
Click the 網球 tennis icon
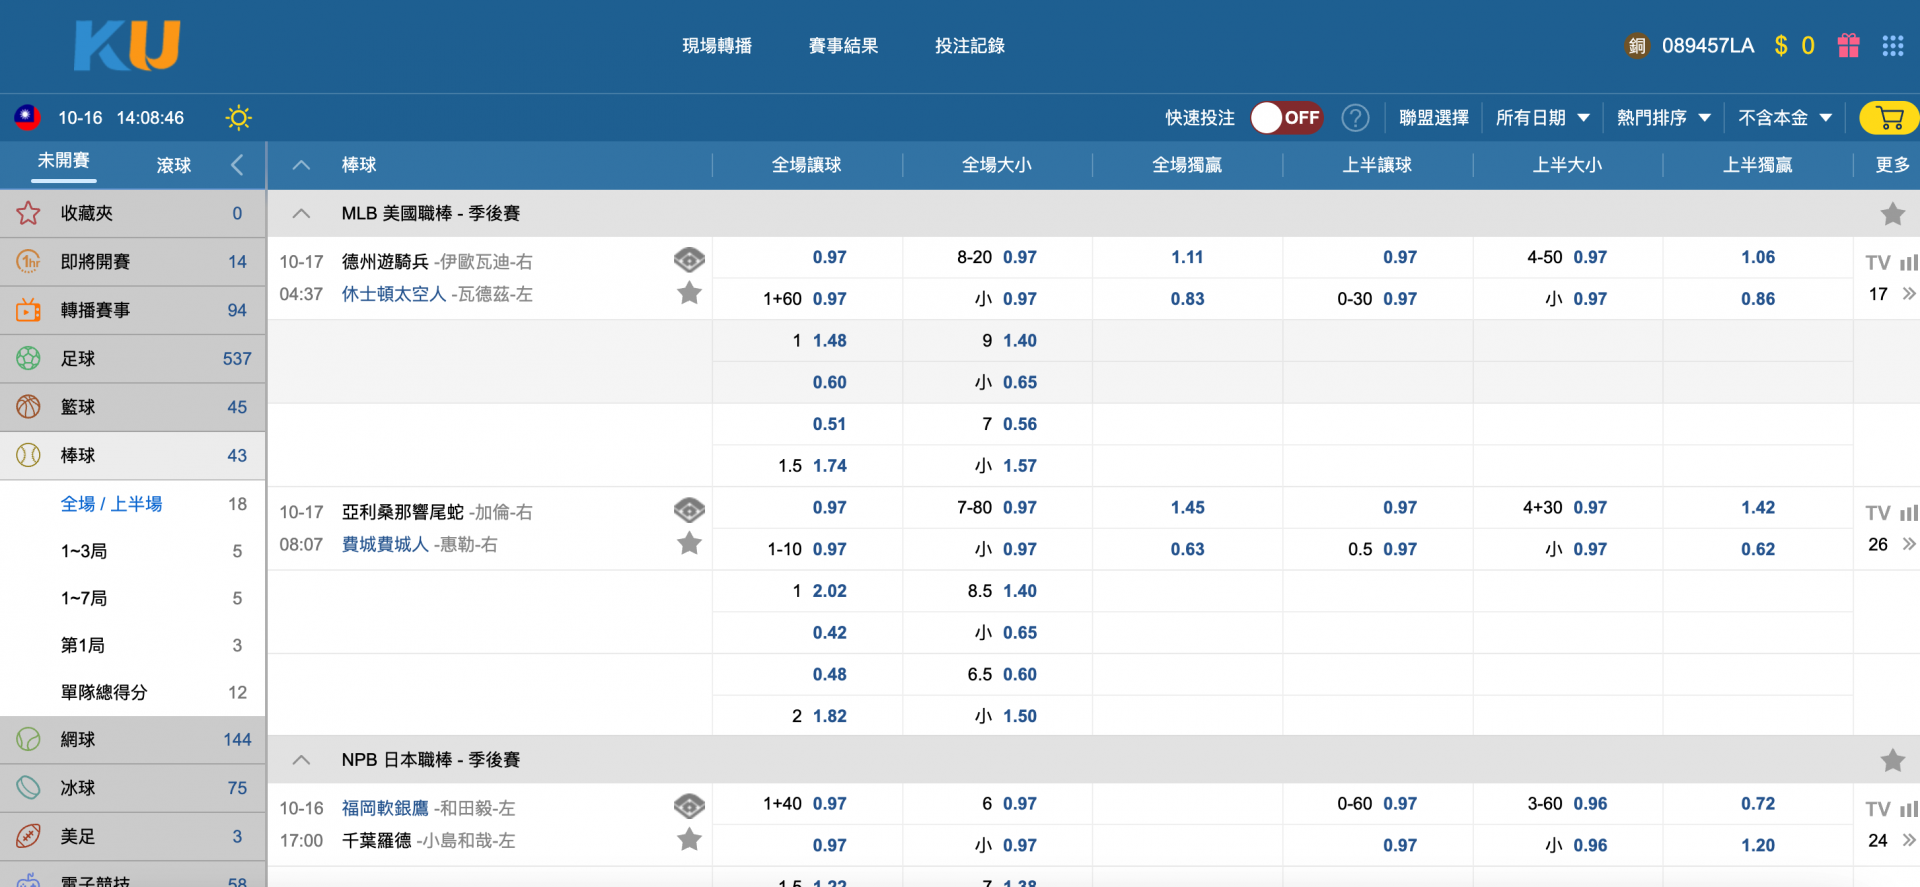tap(28, 740)
